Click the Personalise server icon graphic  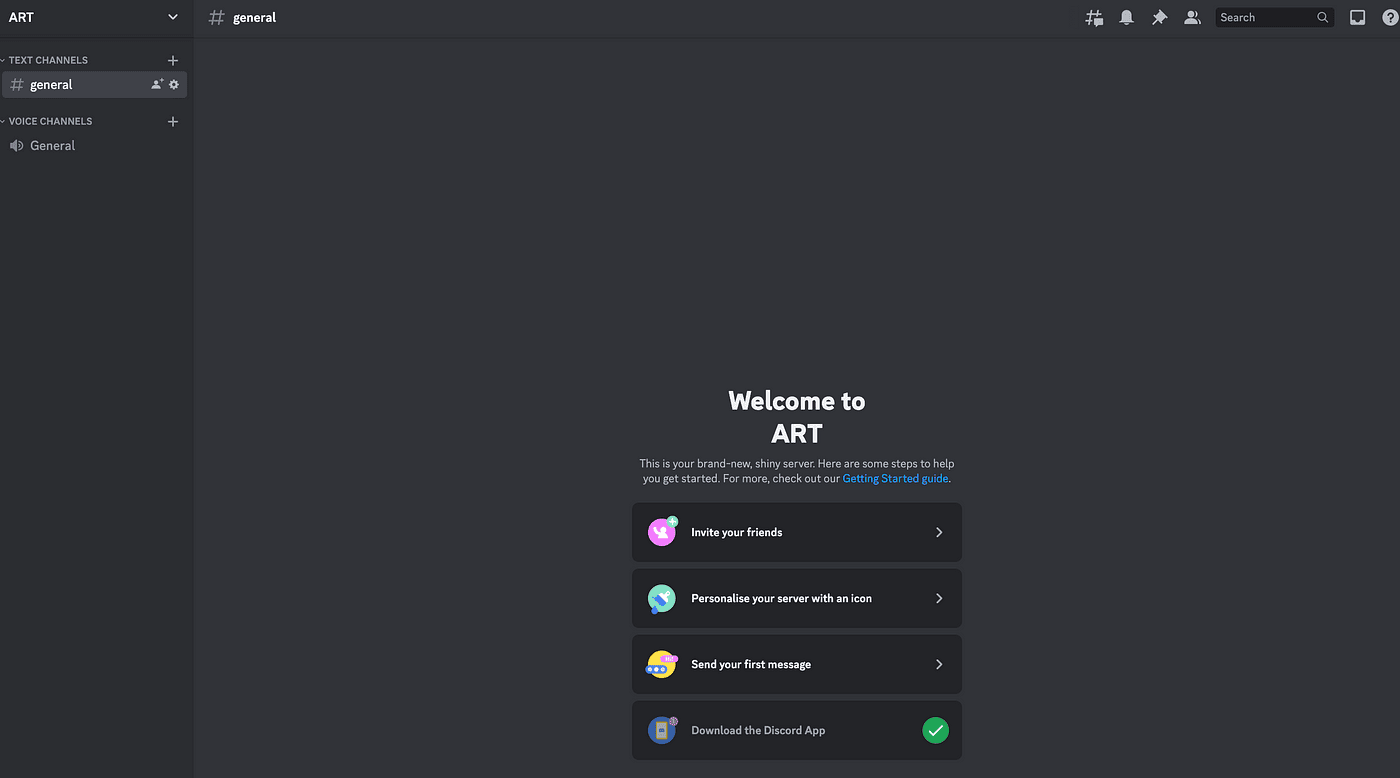click(x=661, y=598)
